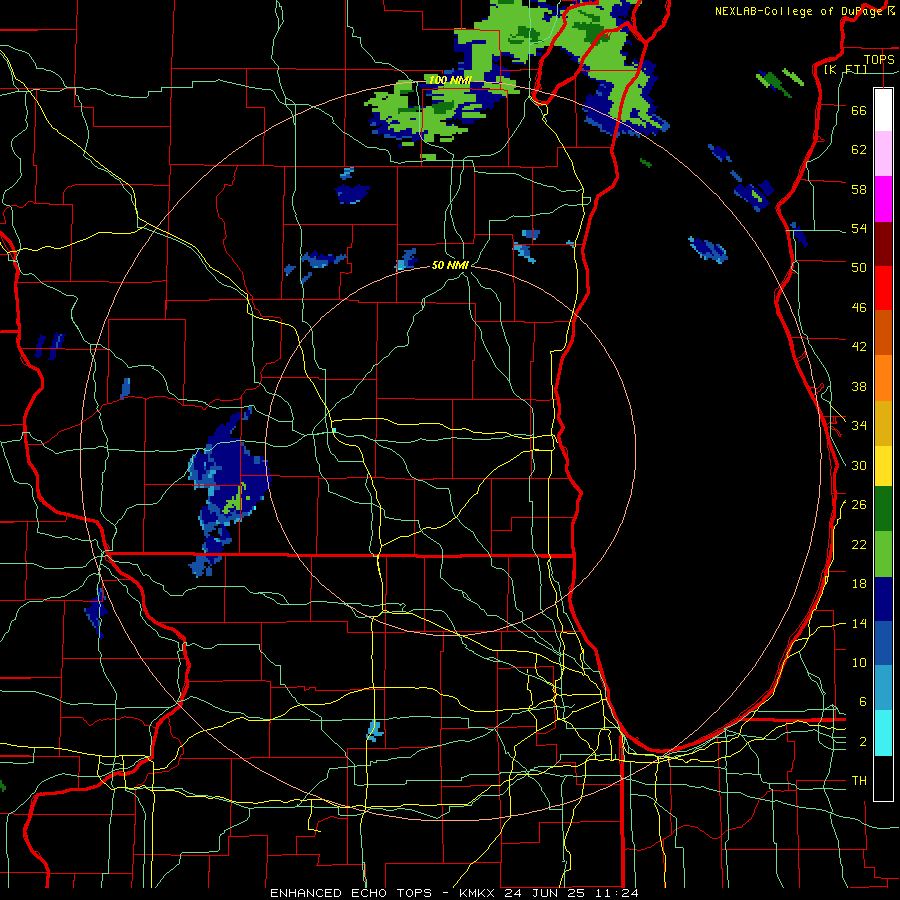Click the 100 NMI range ring label
The width and height of the screenshot is (900, 900).
click(x=450, y=80)
